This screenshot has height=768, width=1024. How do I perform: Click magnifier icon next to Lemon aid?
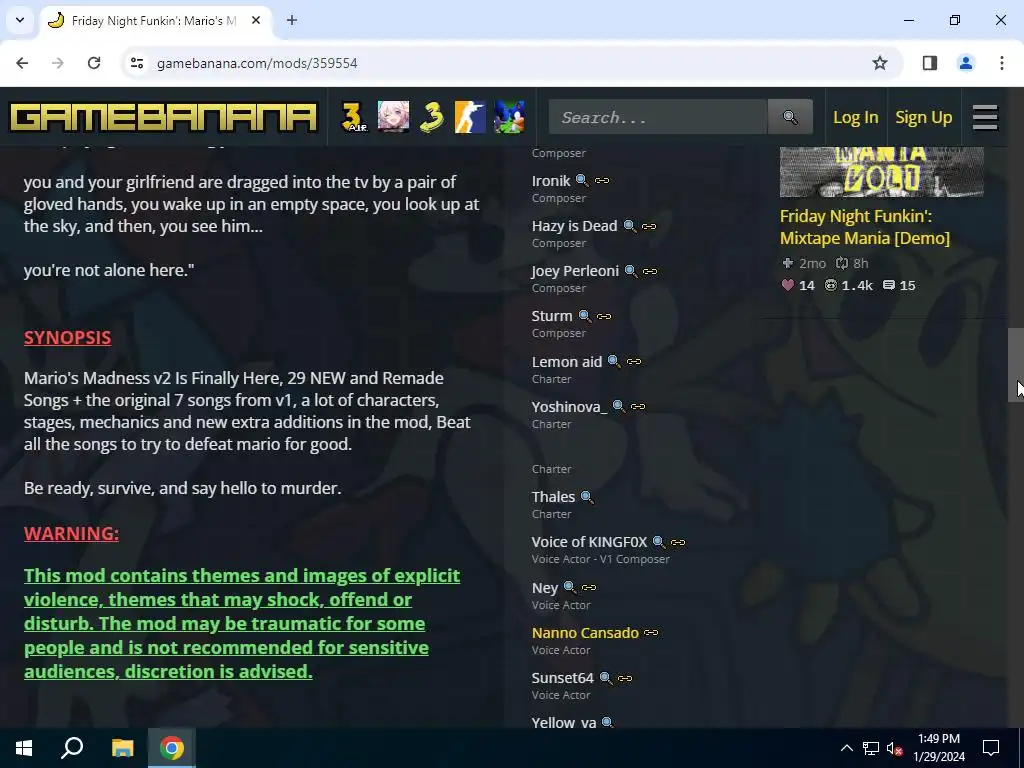pos(614,361)
